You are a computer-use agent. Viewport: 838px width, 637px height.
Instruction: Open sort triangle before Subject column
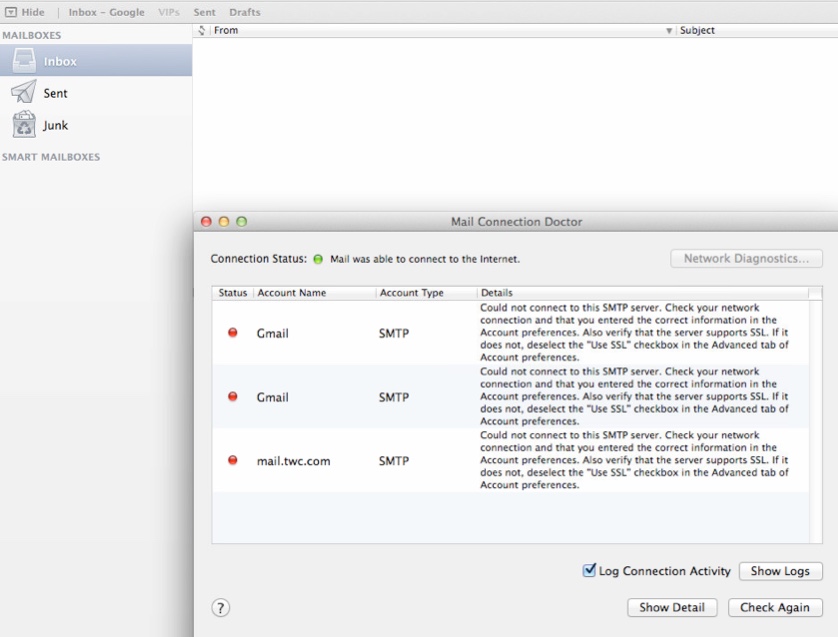pyautogui.click(x=669, y=31)
